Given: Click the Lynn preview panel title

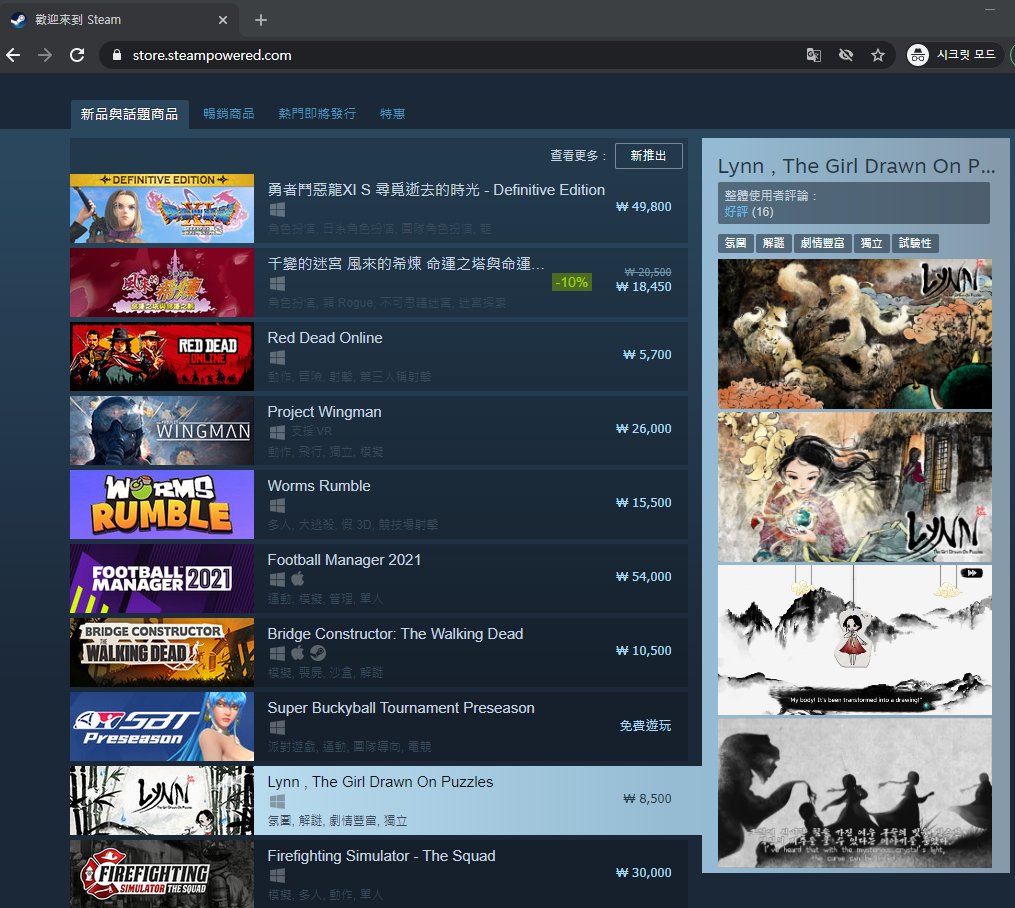Looking at the screenshot, I should click(x=856, y=166).
